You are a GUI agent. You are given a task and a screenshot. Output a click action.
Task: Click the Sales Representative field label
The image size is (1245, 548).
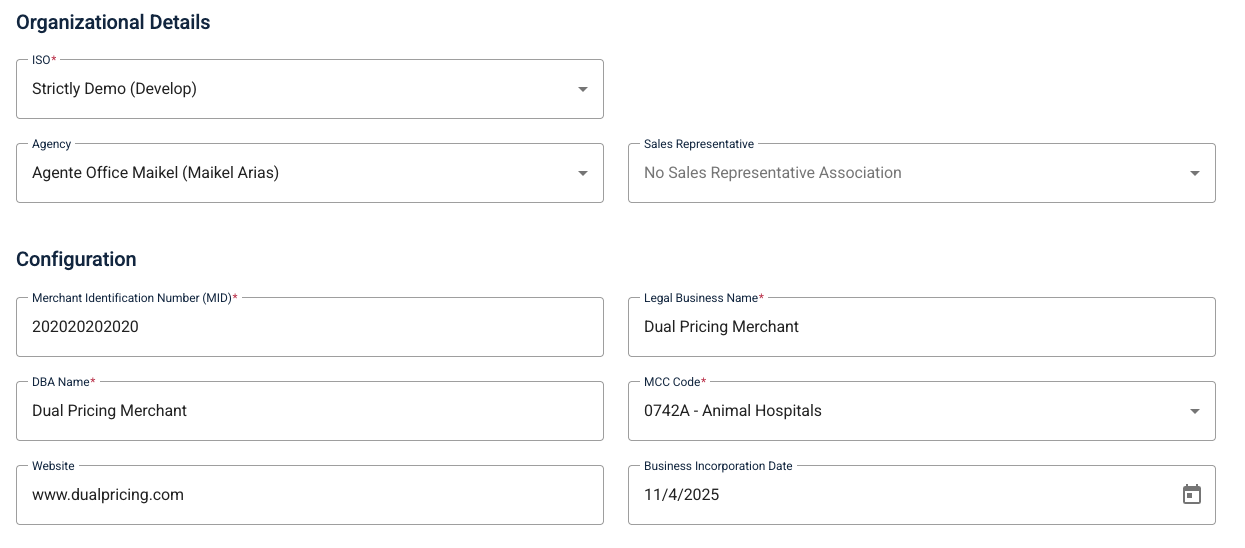pyautogui.click(x=699, y=144)
